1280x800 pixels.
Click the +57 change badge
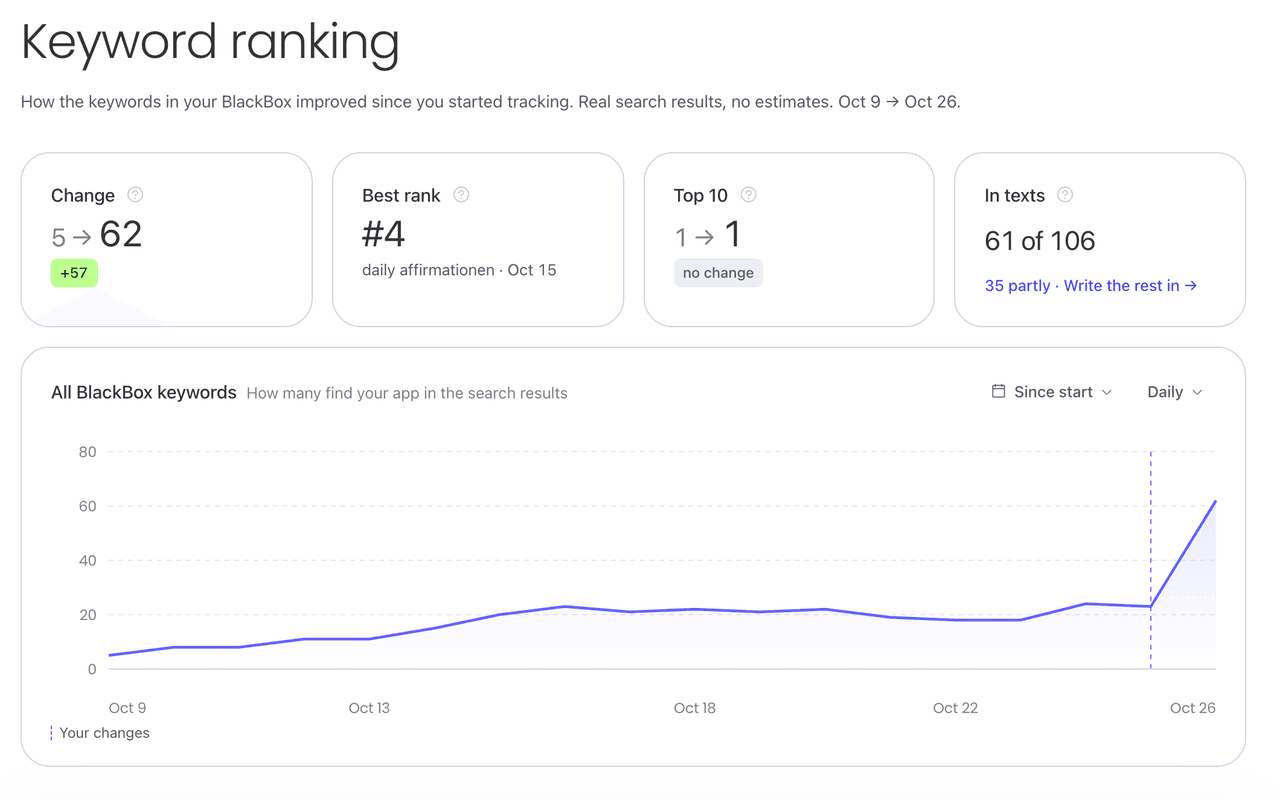point(74,273)
